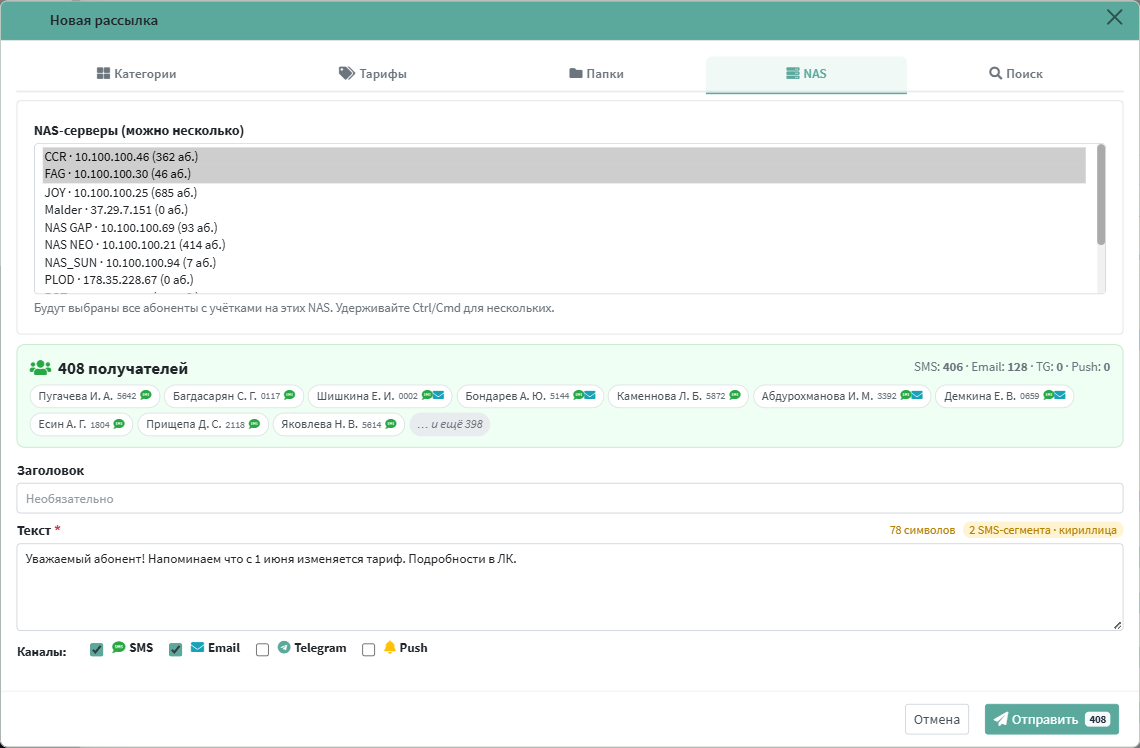Click the Пугачева И. А. recipient chip
This screenshot has width=1140, height=748.
click(95, 396)
